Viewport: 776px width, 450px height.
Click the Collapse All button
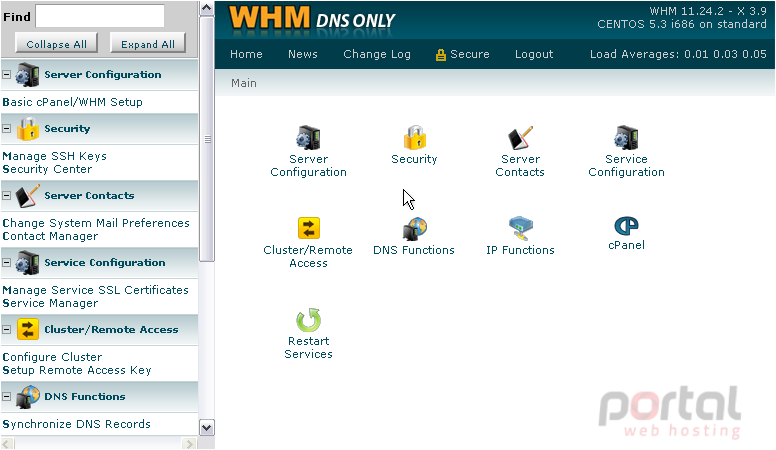coord(56,44)
